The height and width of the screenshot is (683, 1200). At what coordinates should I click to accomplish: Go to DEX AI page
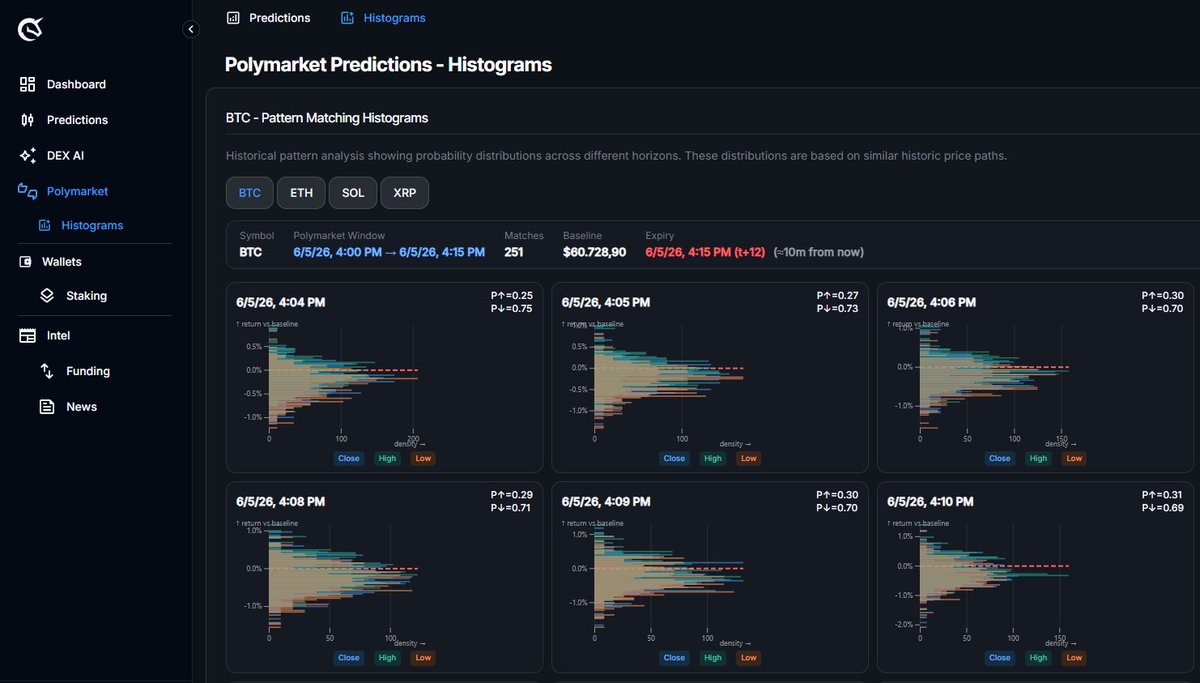click(66, 156)
